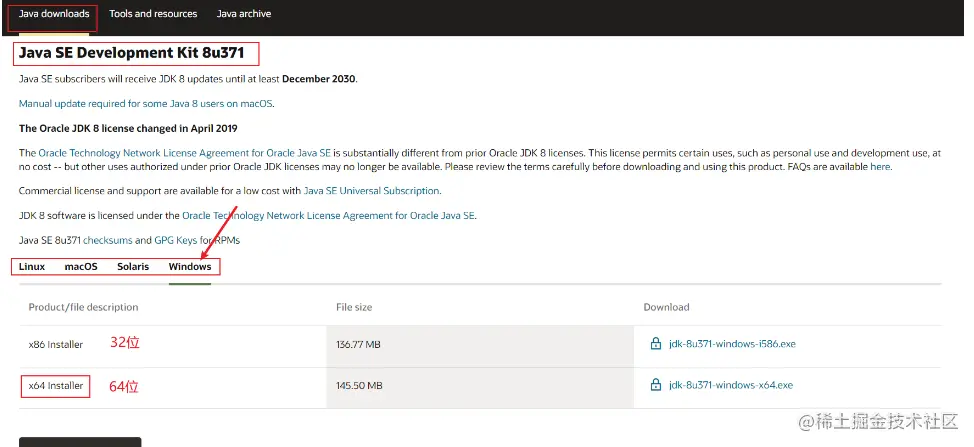Select the Solaris platform tab
The image size is (974, 447).
tap(133, 267)
